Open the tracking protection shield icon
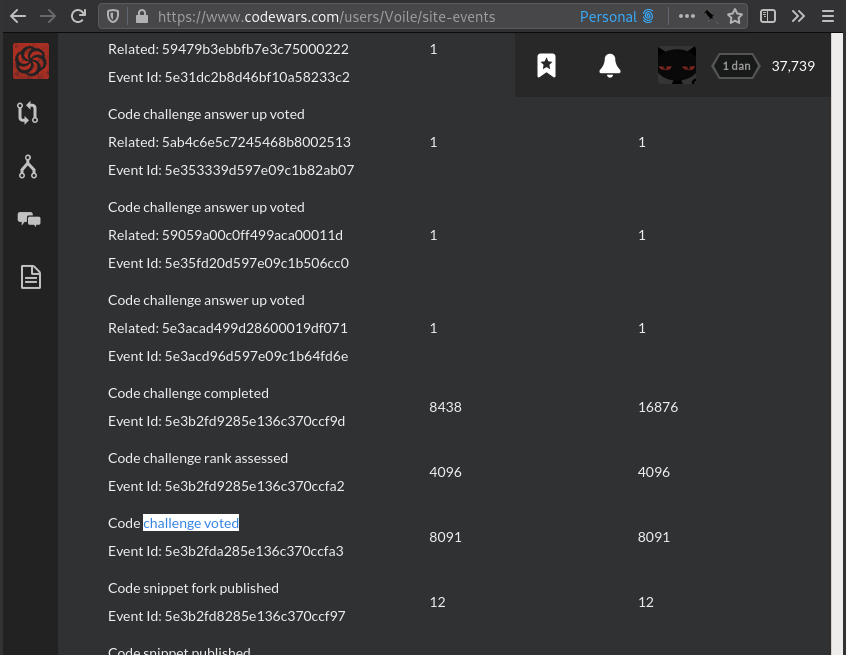The width and height of the screenshot is (846, 655). pyautogui.click(x=113, y=17)
